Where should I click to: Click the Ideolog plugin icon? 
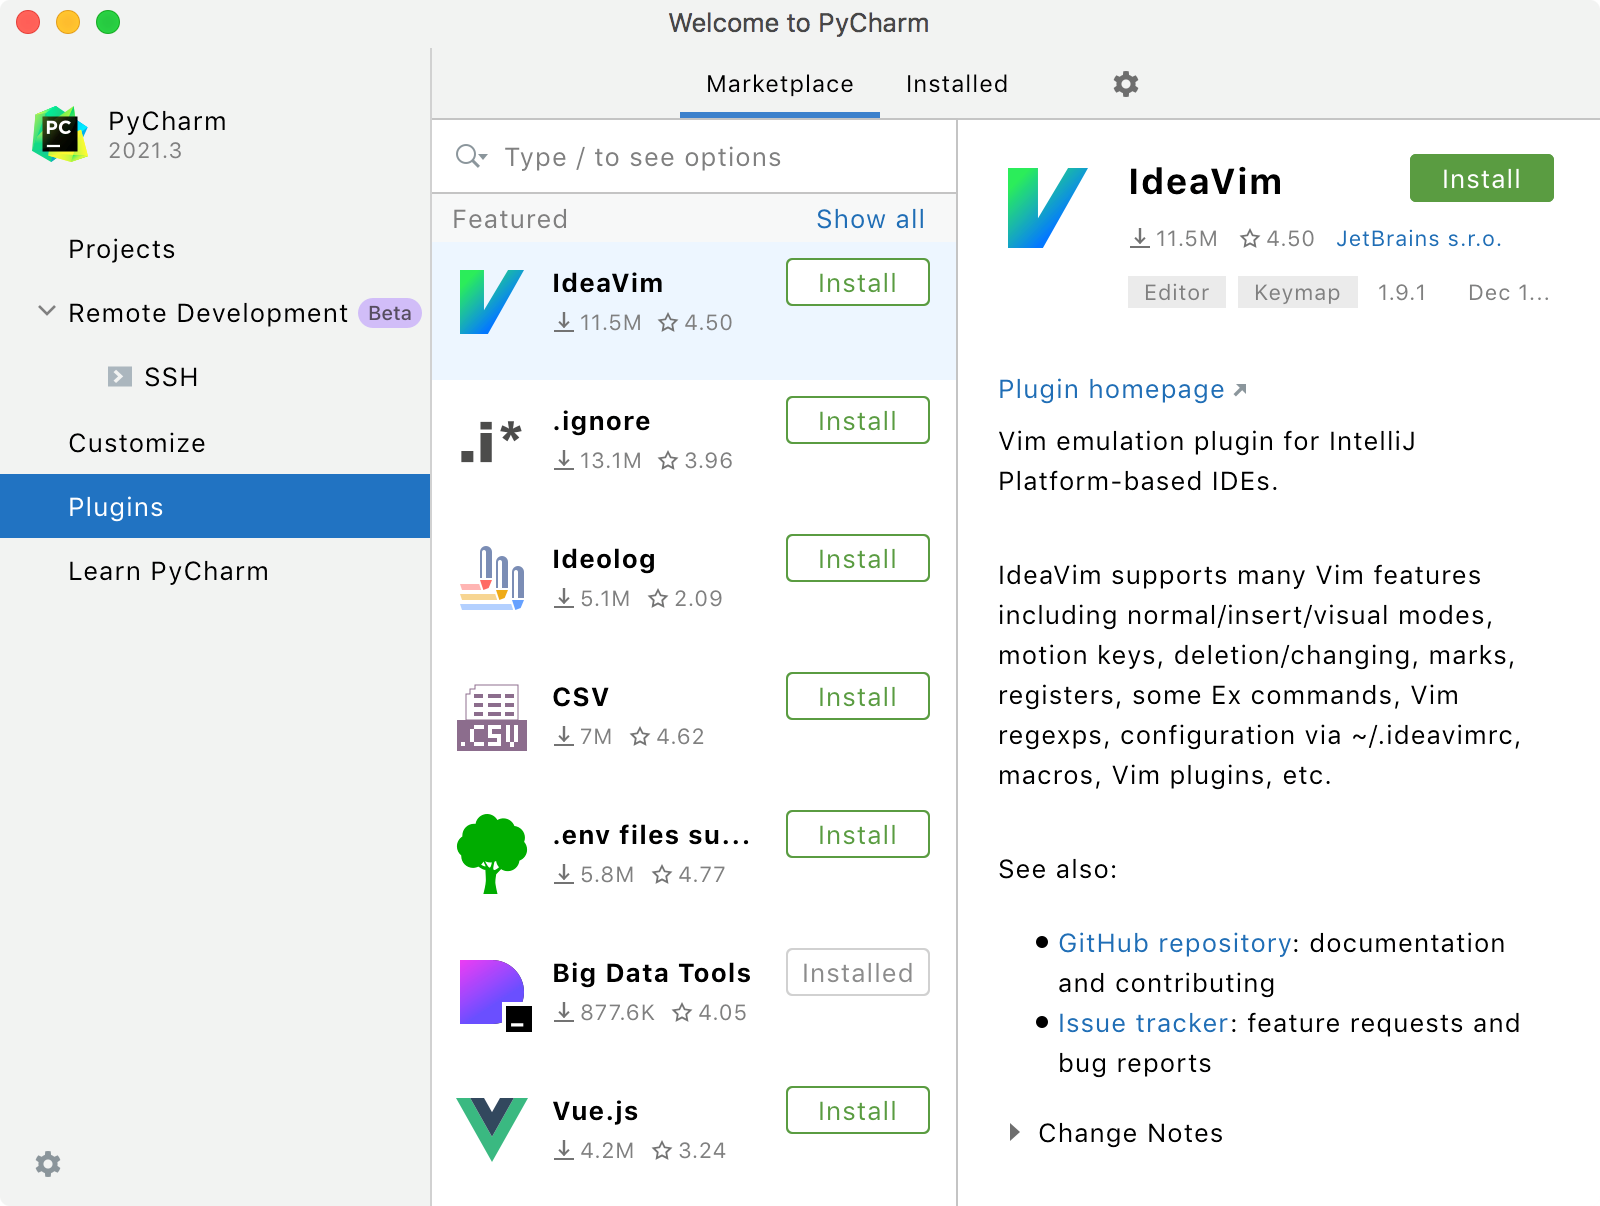(491, 576)
